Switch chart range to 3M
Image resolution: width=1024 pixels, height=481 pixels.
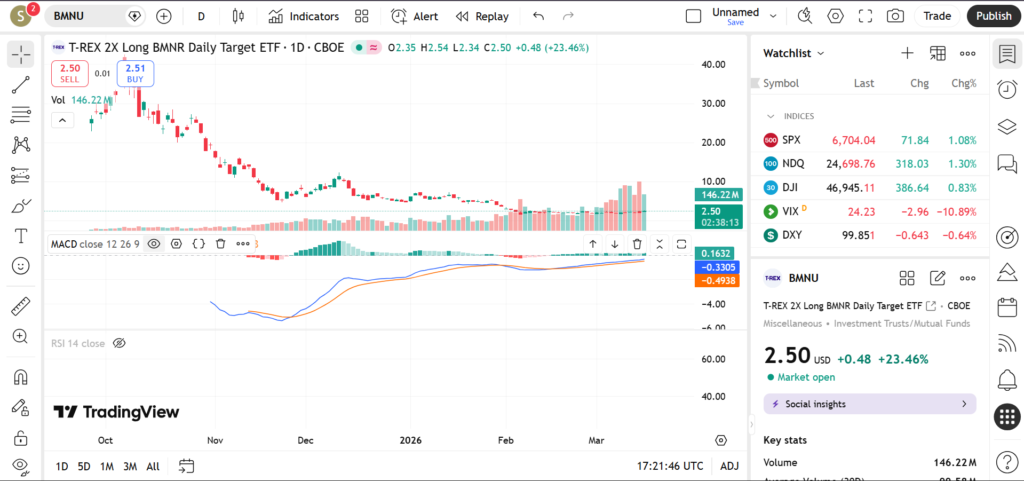pyautogui.click(x=130, y=466)
